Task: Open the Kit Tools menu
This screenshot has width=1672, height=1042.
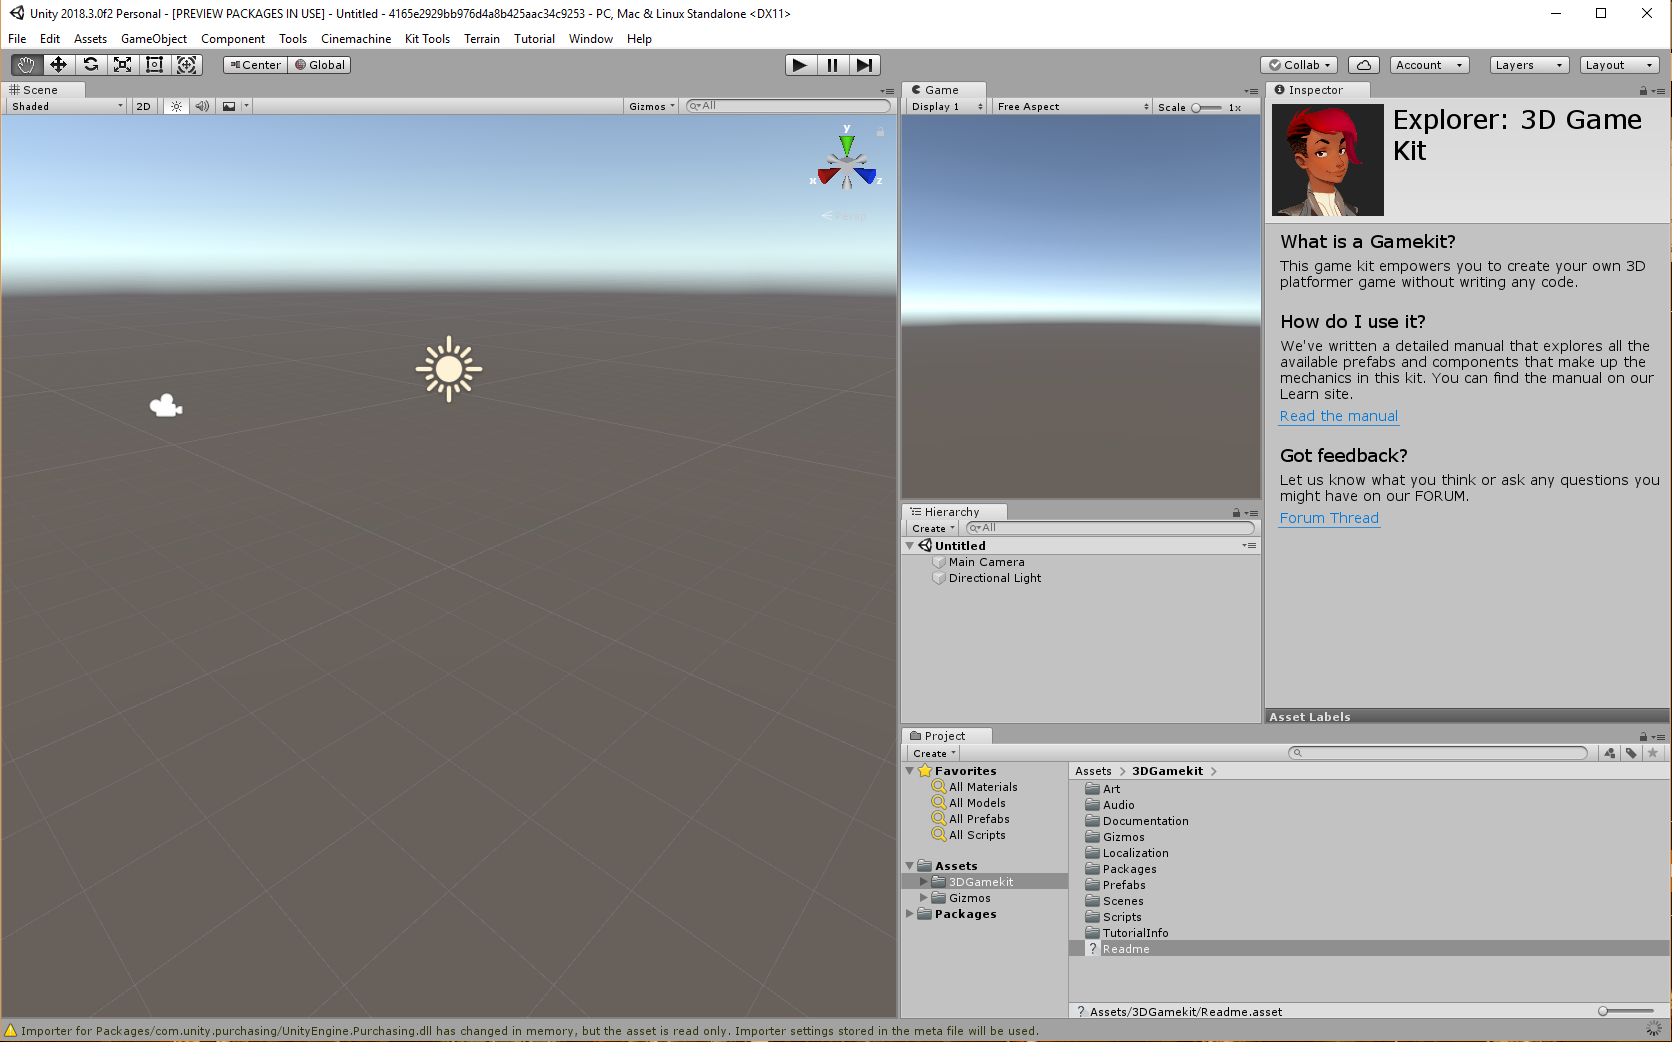Action: pyautogui.click(x=427, y=39)
